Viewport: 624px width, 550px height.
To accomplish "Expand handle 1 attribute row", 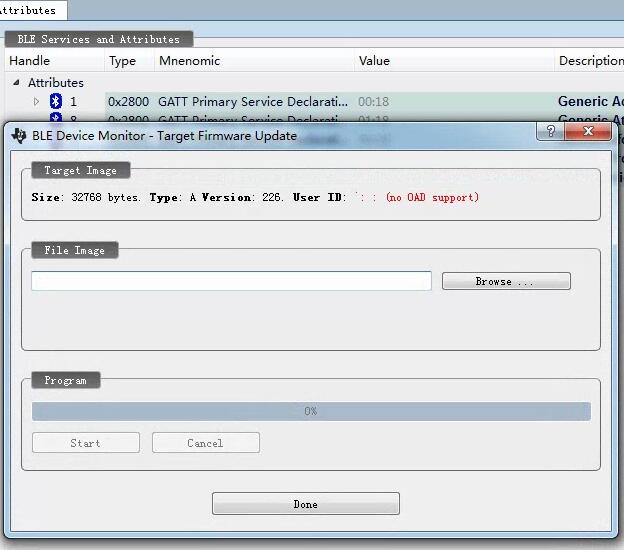I will tap(36, 101).
